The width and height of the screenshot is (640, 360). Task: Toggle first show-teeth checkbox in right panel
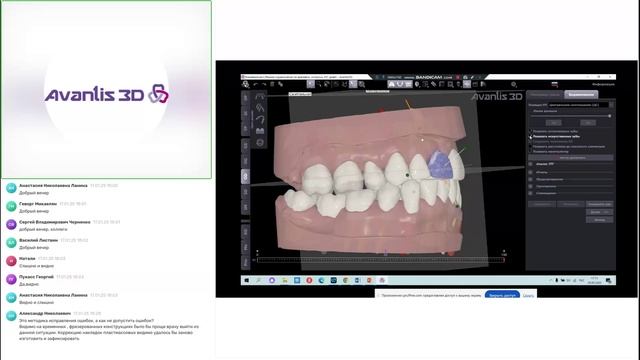531,131
